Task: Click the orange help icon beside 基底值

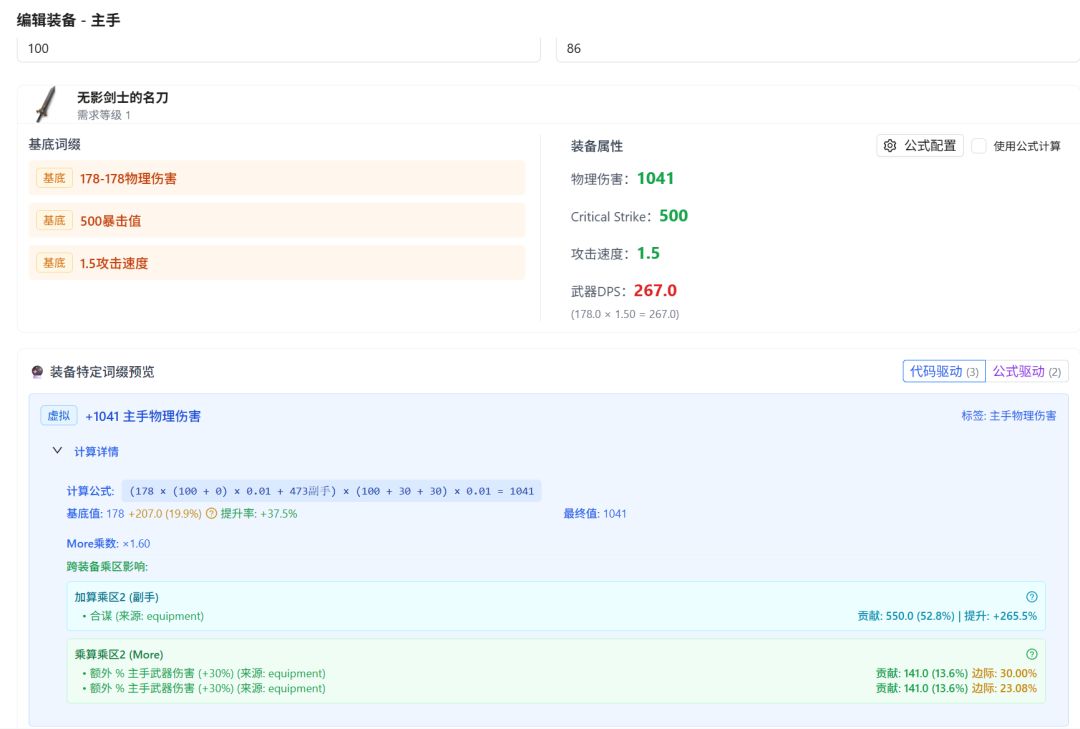Action: (x=211, y=514)
